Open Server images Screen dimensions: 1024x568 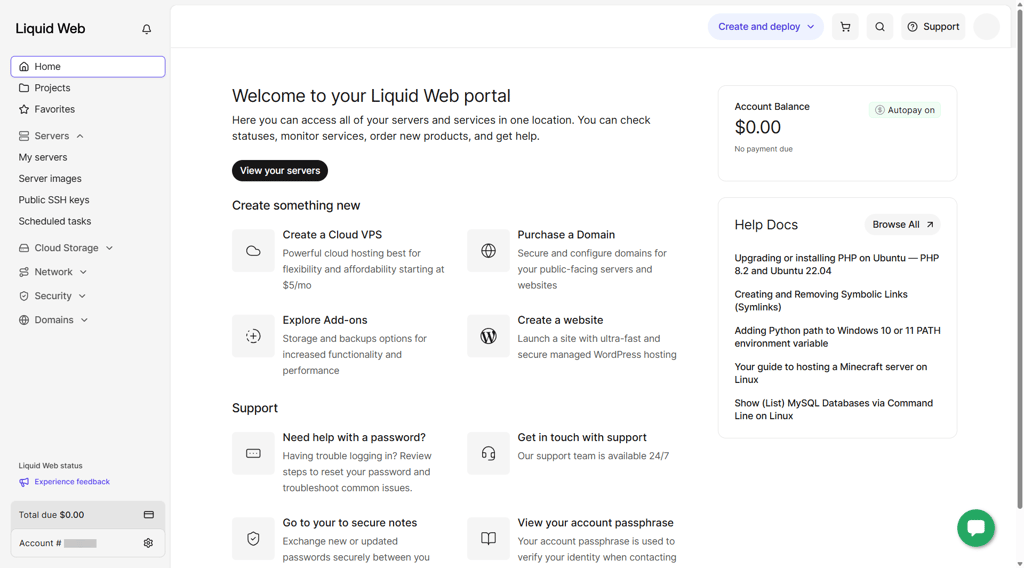coord(50,179)
